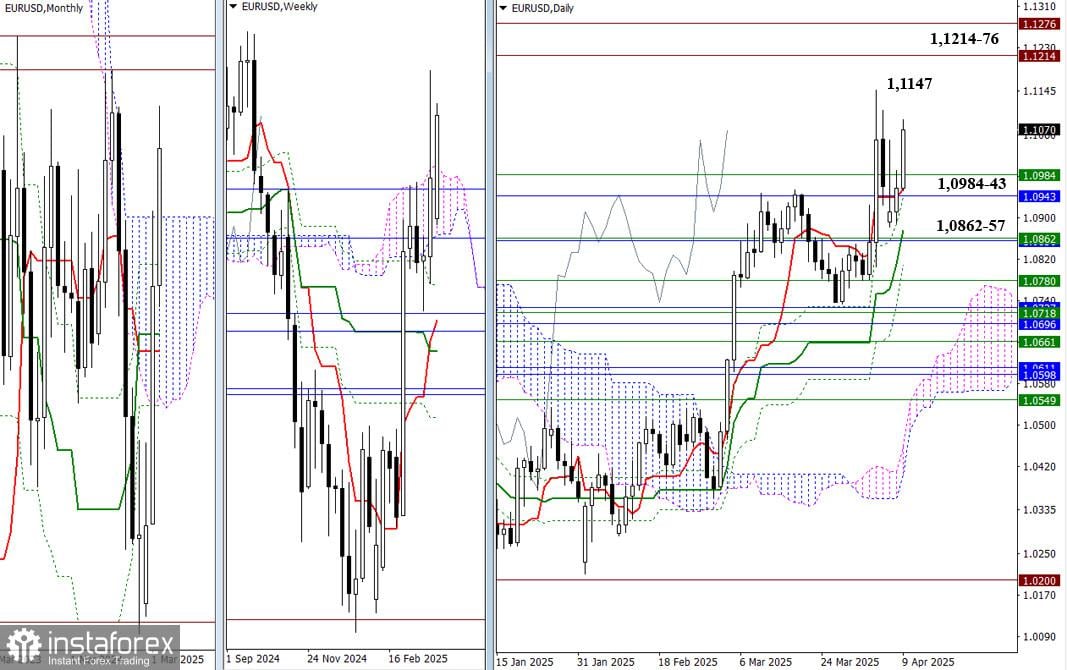The height and width of the screenshot is (670, 1067).
Task: Click the 15 Jan 2025 daily date label
Action: click(x=525, y=662)
